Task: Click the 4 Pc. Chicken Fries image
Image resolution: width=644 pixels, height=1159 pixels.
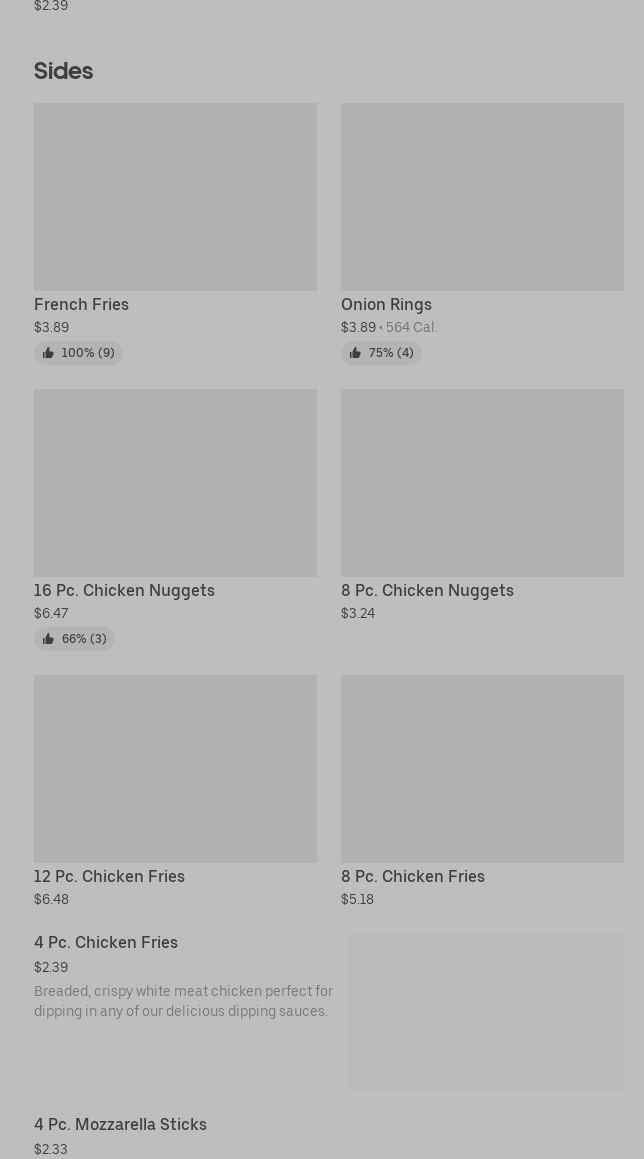Action: (x=486, y=1011)
